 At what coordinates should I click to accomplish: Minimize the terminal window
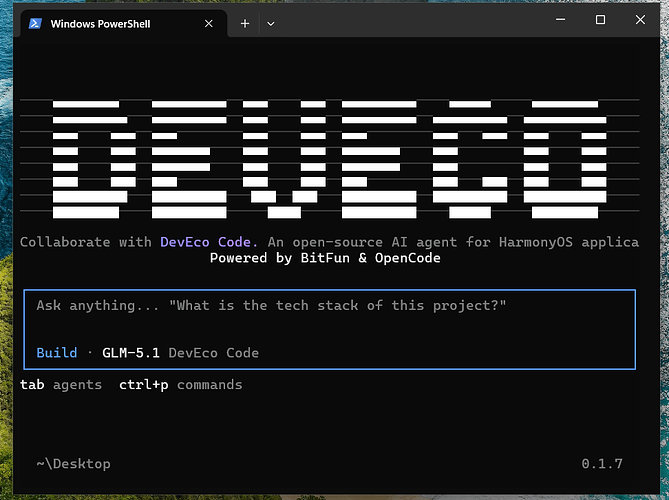coord(561,20)
